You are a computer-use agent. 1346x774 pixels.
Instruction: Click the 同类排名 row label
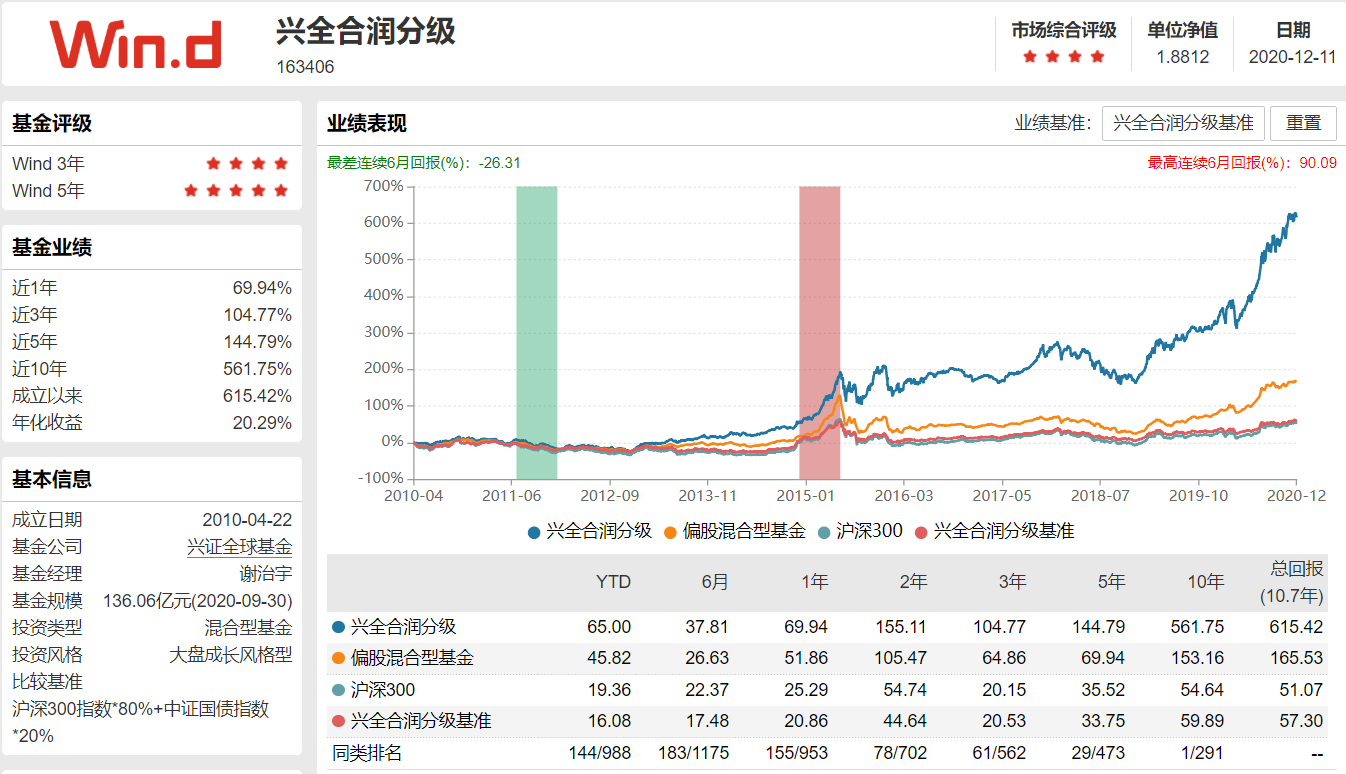pyautogui.click(x=367, y=753)
